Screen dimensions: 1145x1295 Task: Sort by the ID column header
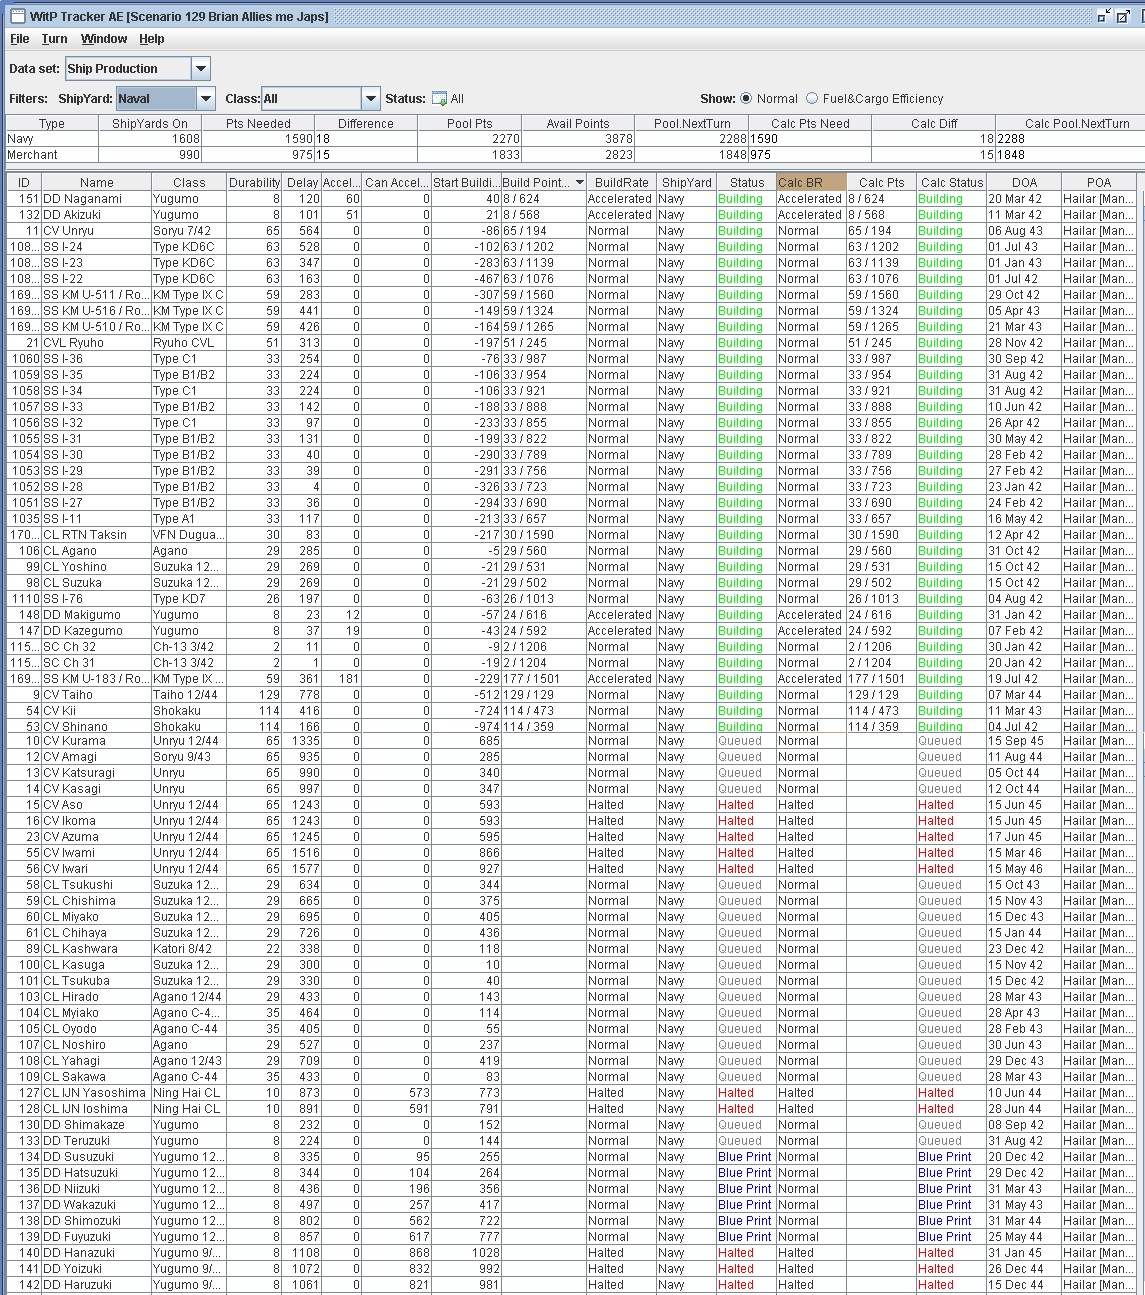pos(24,183)
